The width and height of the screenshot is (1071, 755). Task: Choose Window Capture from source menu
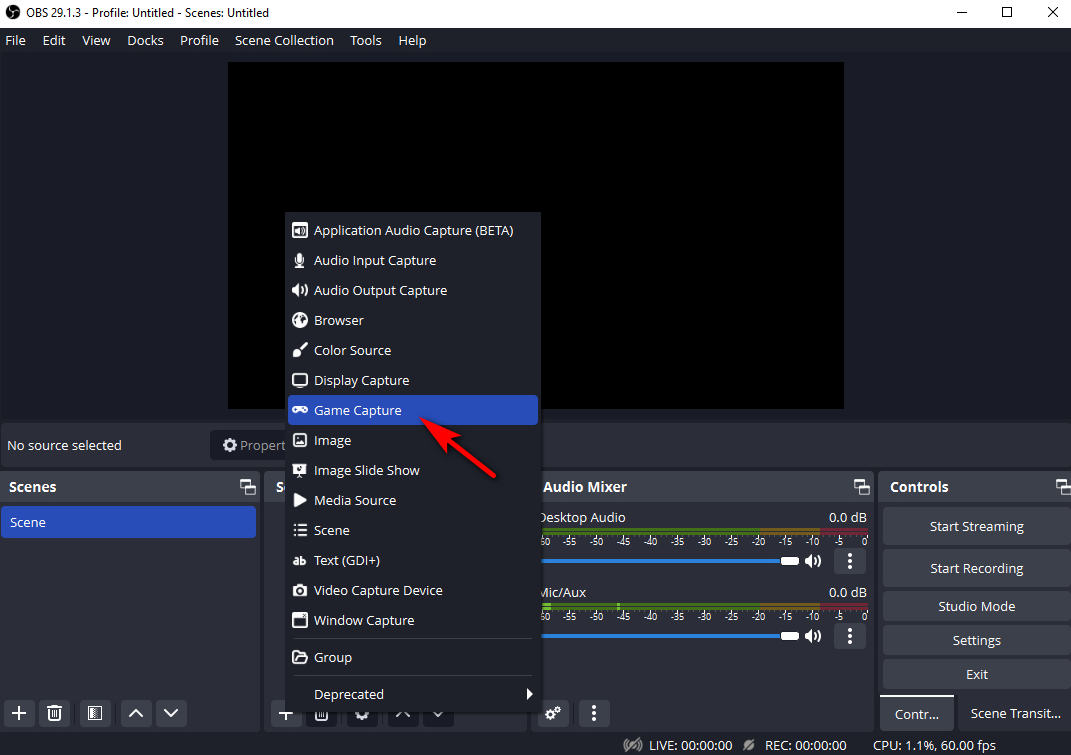[x=413, y=620]
